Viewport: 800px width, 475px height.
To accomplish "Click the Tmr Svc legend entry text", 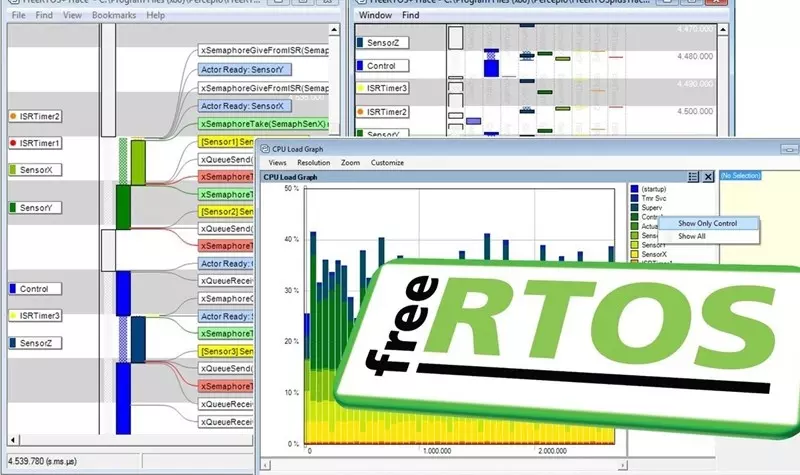I will coord(654,198).
